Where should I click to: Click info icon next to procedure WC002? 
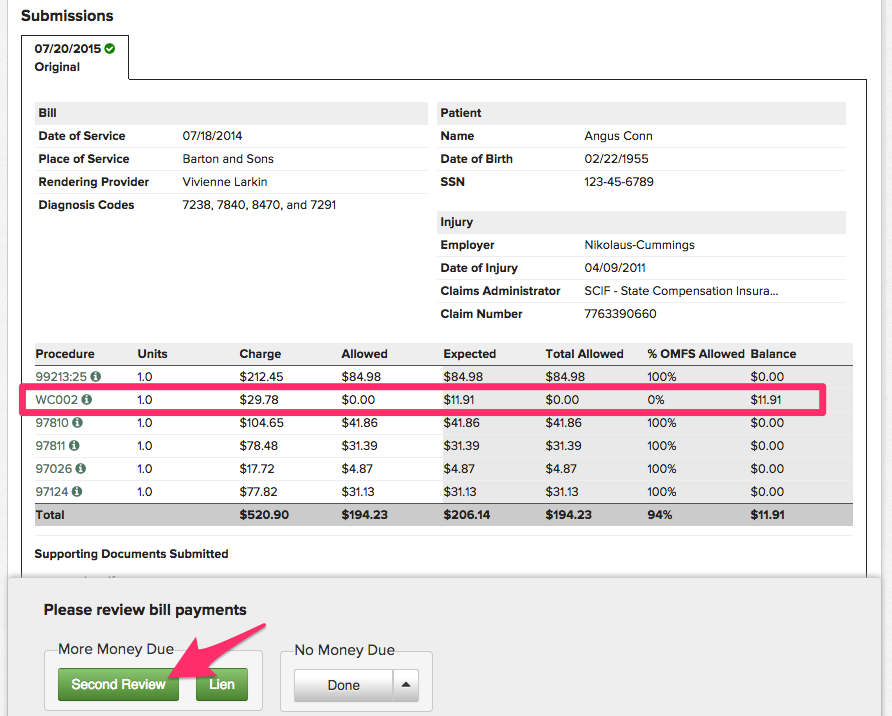click(x=86, y=400)
